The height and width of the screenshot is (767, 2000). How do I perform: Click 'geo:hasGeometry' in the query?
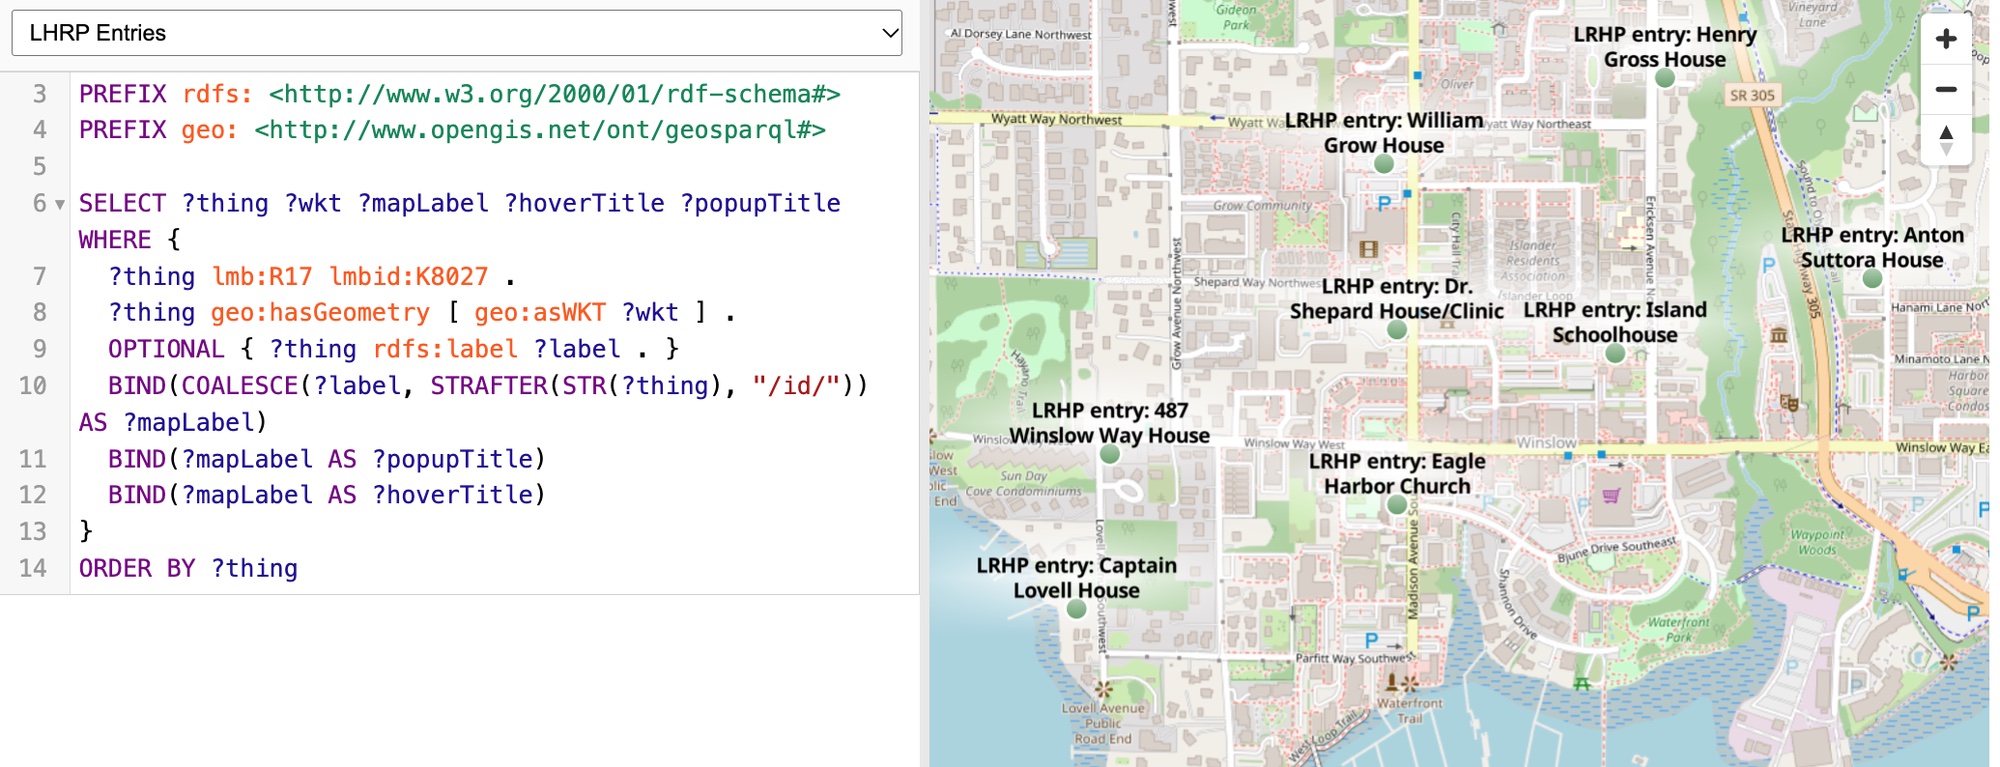[x=320, y=312]
